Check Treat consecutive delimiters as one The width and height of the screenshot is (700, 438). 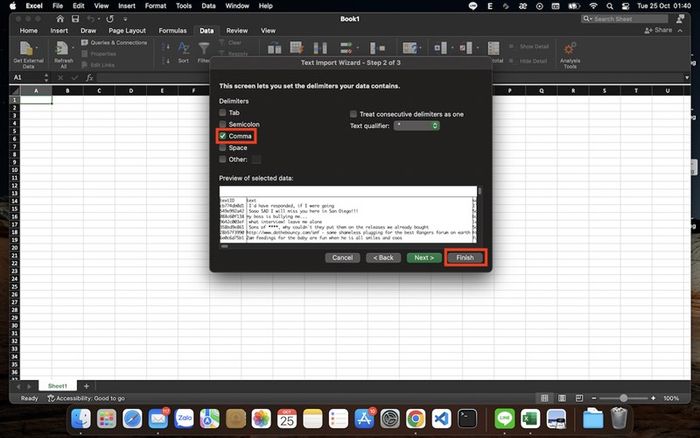tap(353, 114)
